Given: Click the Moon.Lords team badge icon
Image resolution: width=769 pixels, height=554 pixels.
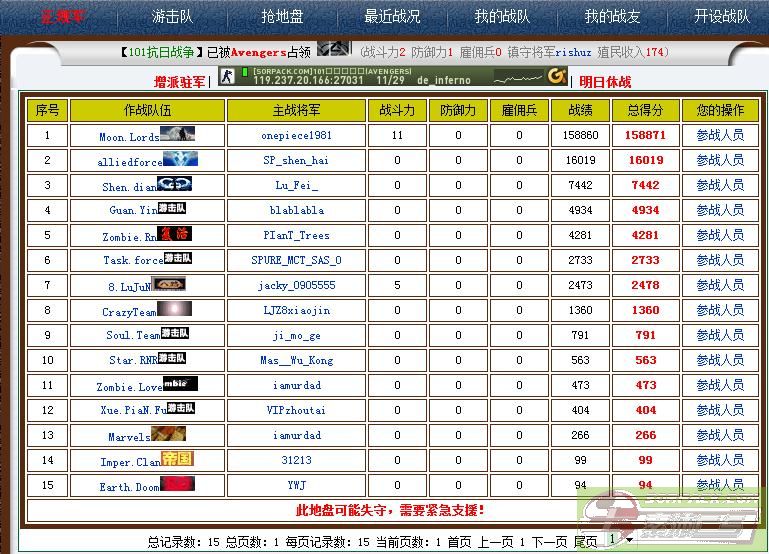Looking at the screenshot, I should [177, 134].
